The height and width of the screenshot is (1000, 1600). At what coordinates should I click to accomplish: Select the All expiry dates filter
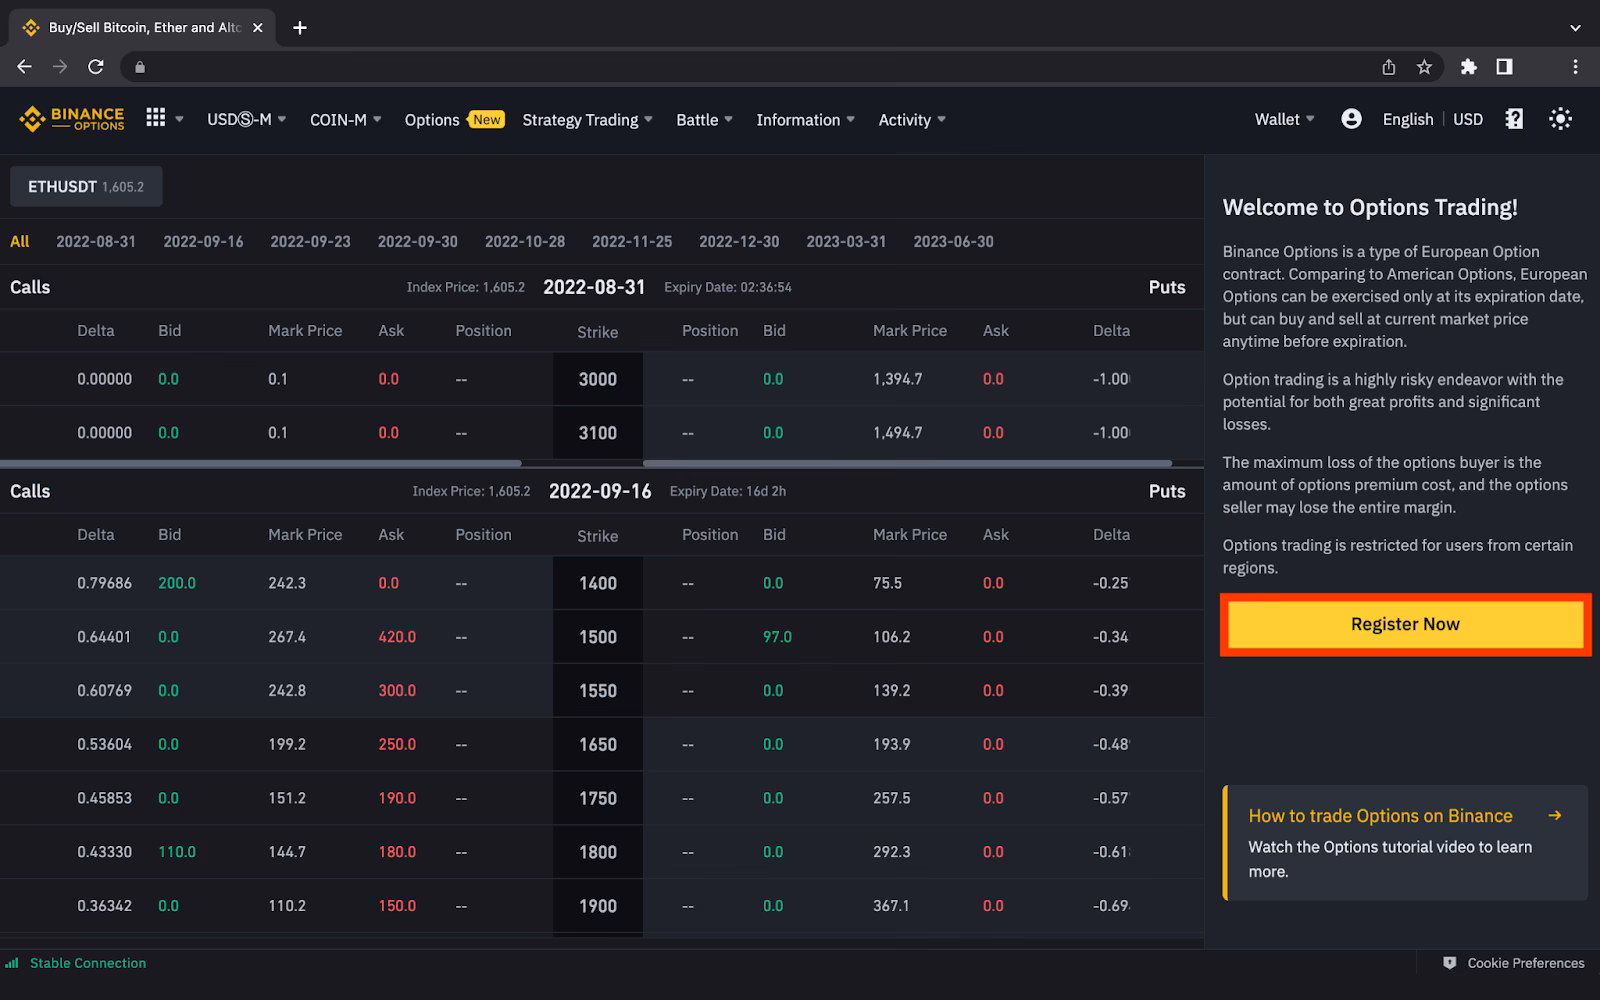coord(20,241)
